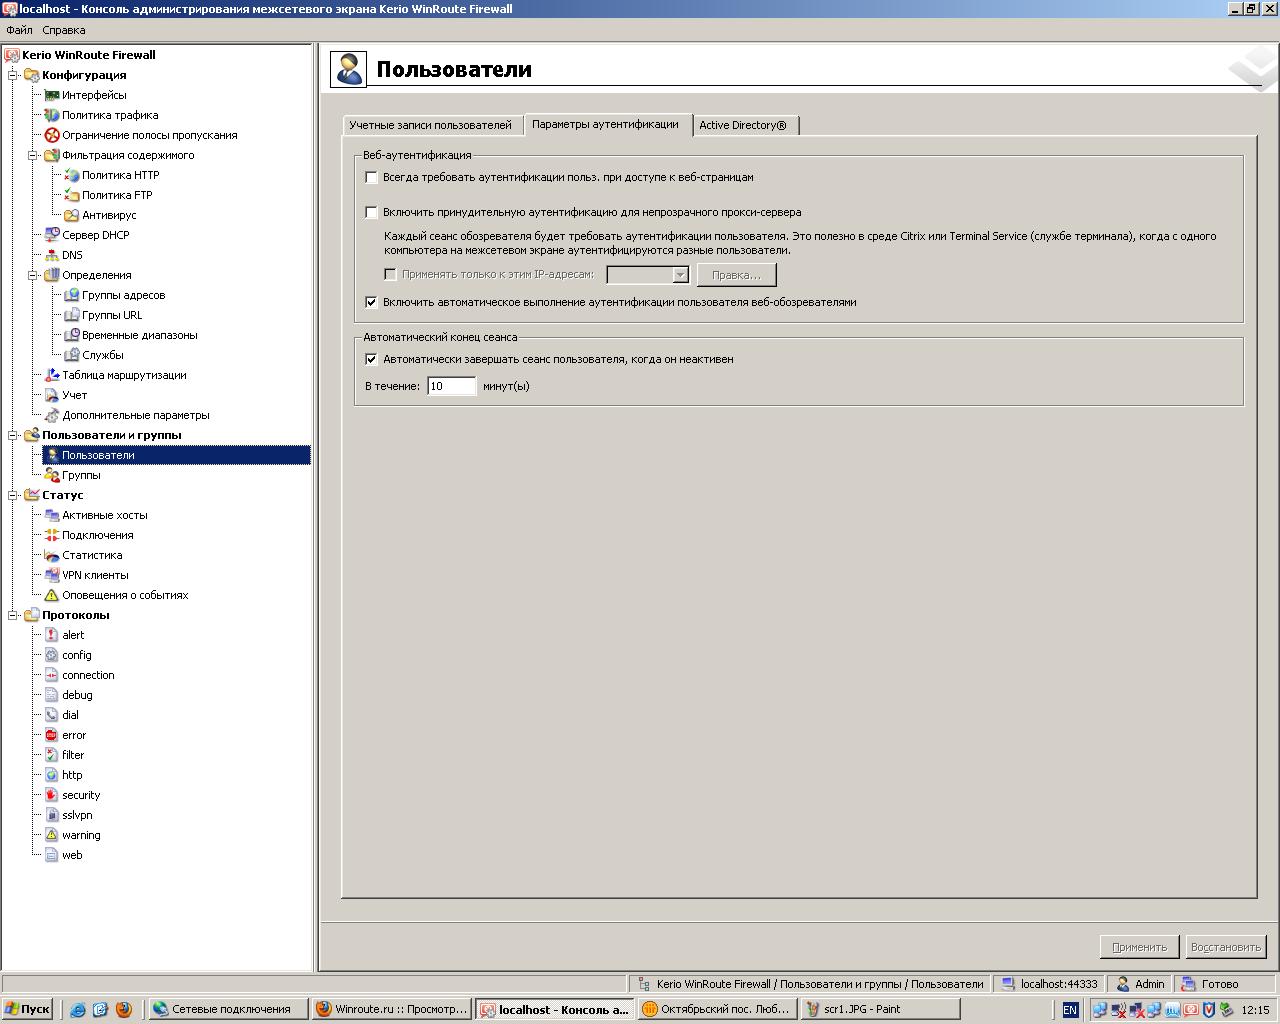Open Ограничение полосы пропускания red icon
The image size is (1280, 1024).
[52, 135]
